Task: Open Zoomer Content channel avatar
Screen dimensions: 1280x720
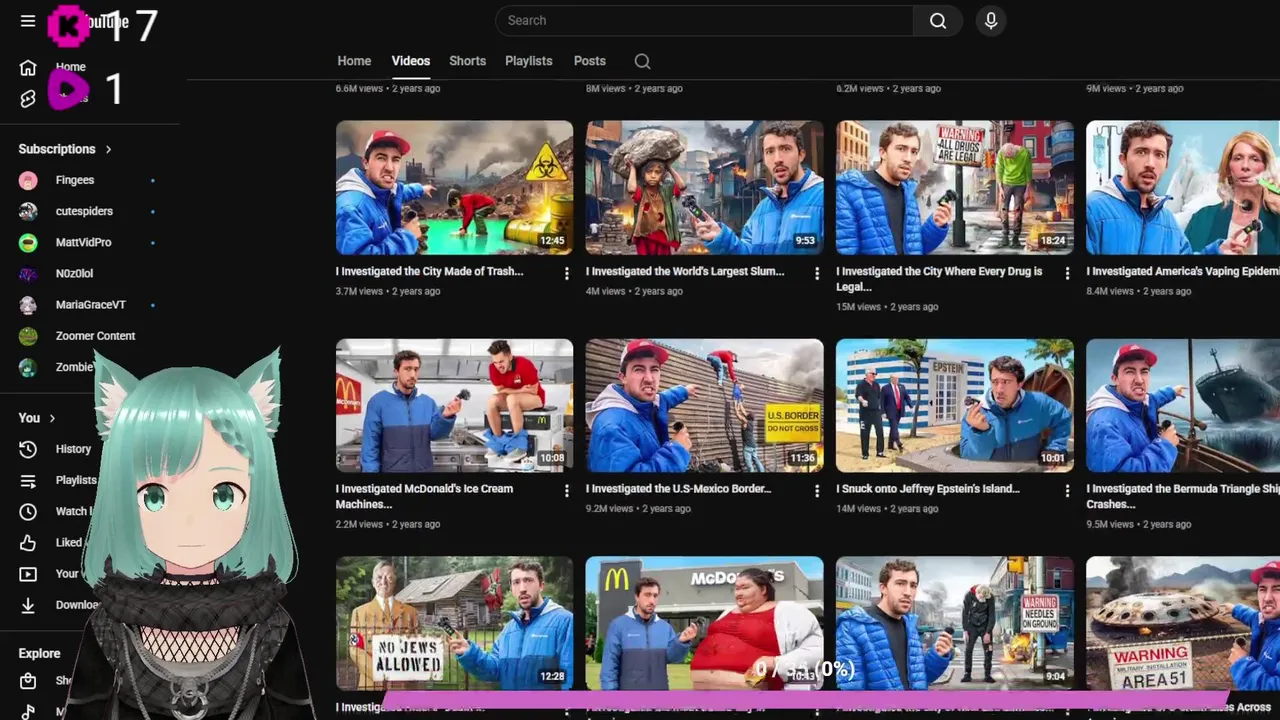Action: click(x=28, y=336)
